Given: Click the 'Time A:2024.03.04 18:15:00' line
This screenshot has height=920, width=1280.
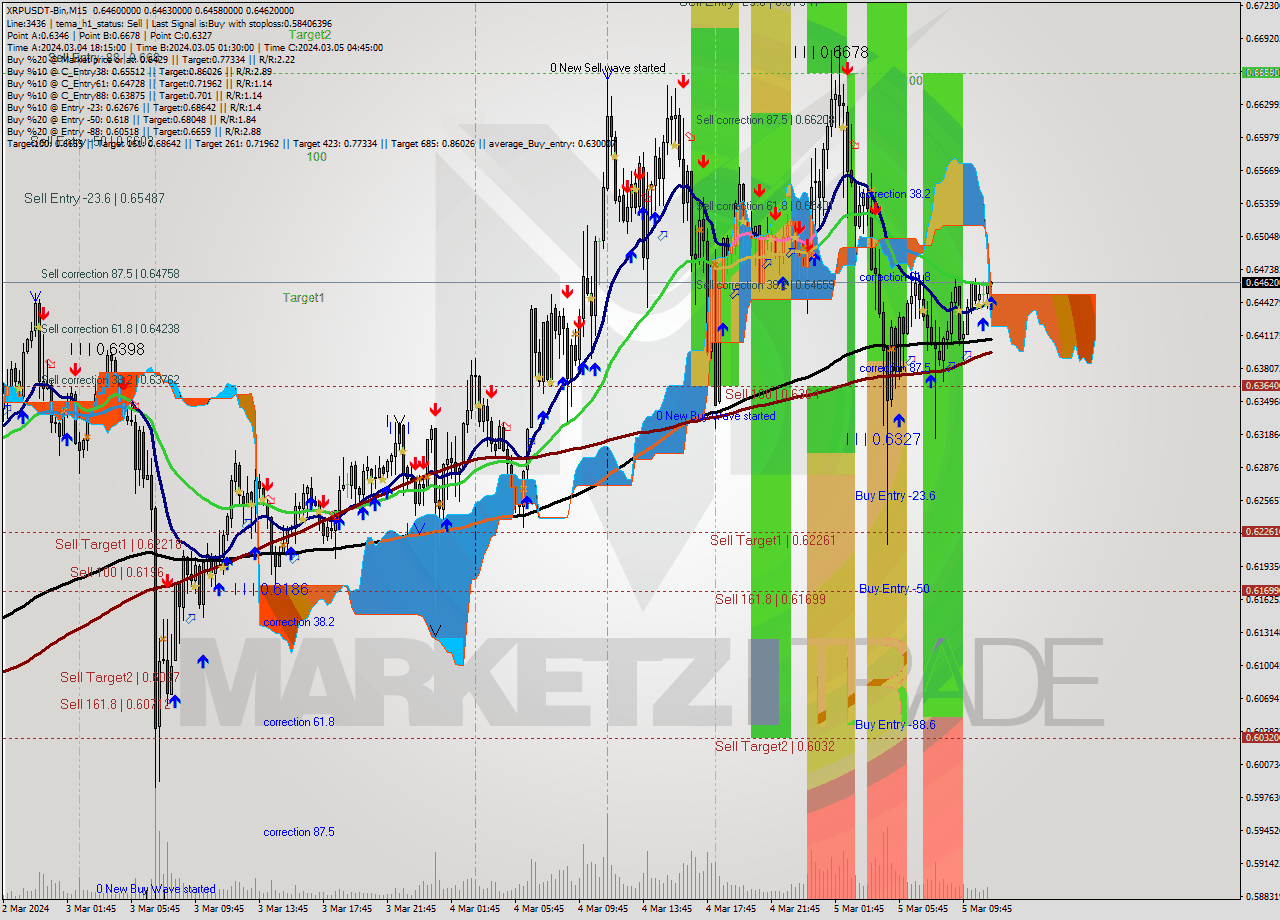Looking at the screenshot, I should click(193, 47).
